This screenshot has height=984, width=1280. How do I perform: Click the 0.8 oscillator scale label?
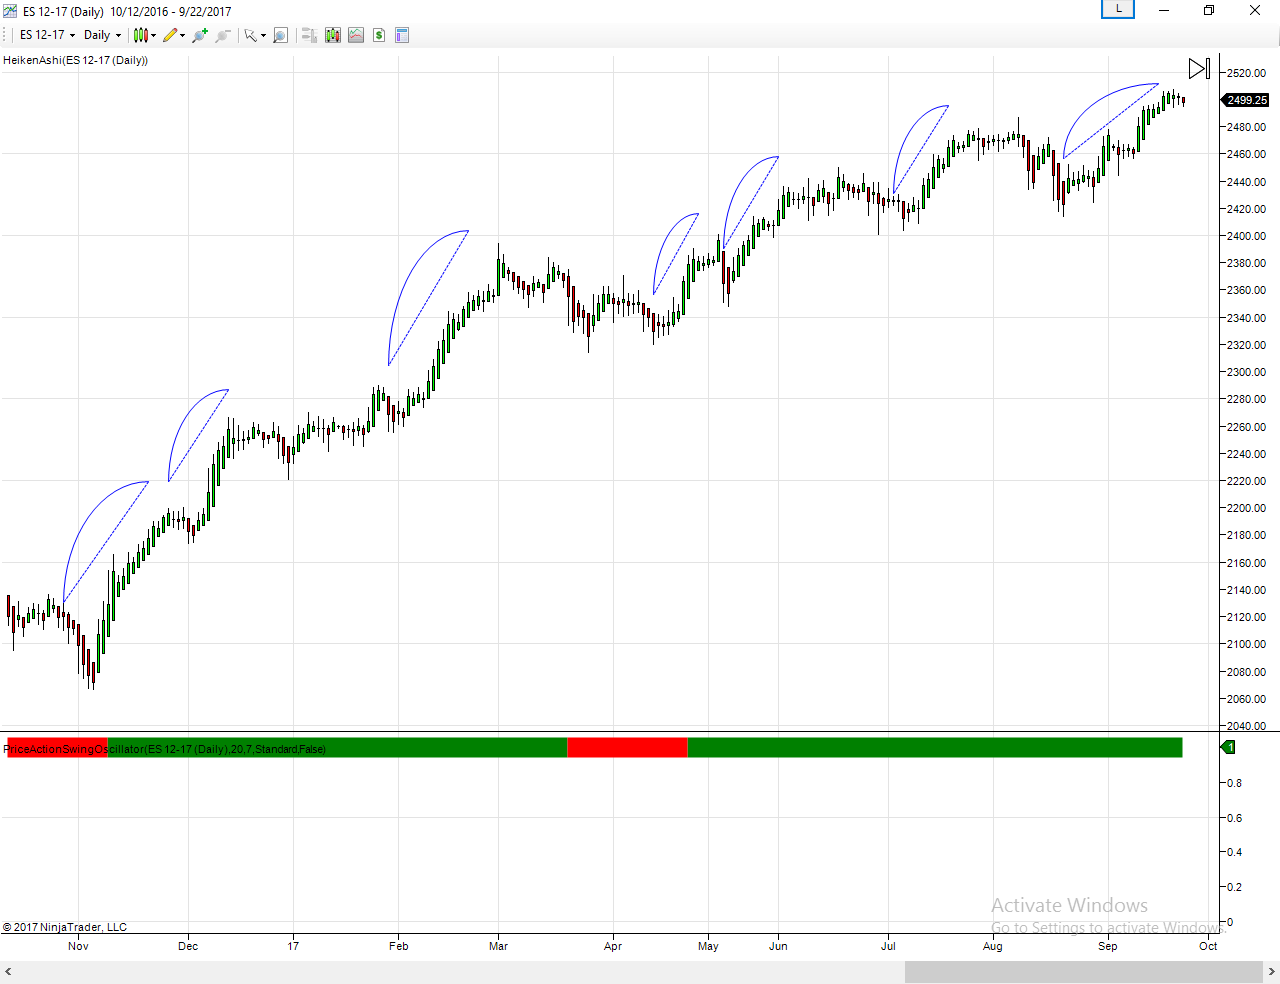point(1235,783)
